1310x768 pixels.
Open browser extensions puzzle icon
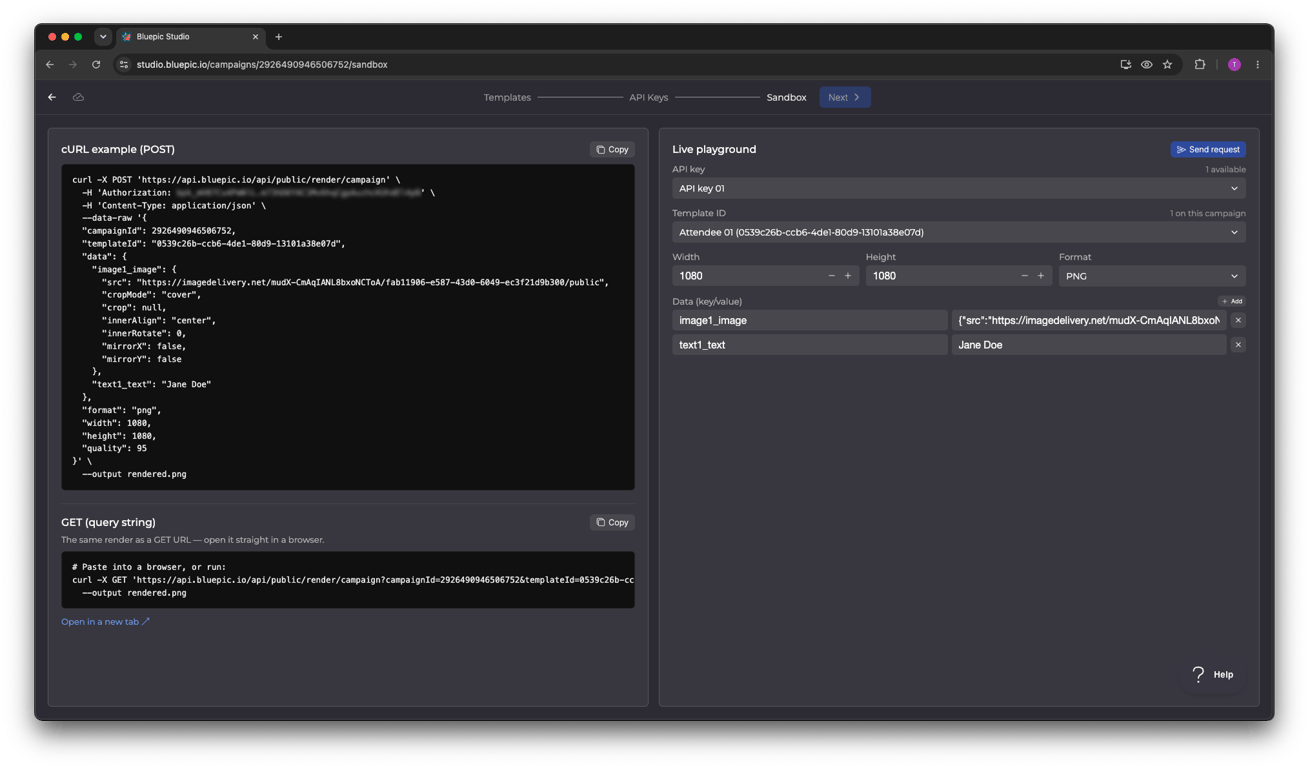pos(1200,65)
